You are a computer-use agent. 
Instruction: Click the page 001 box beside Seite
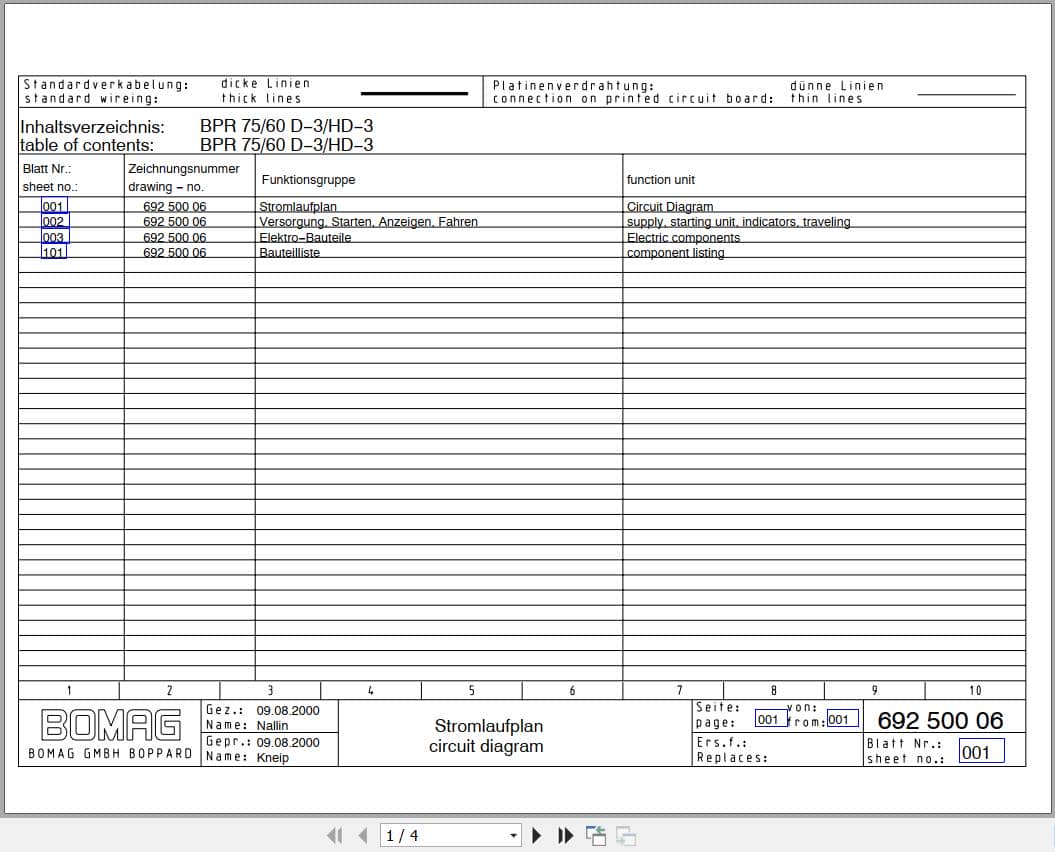770,719
